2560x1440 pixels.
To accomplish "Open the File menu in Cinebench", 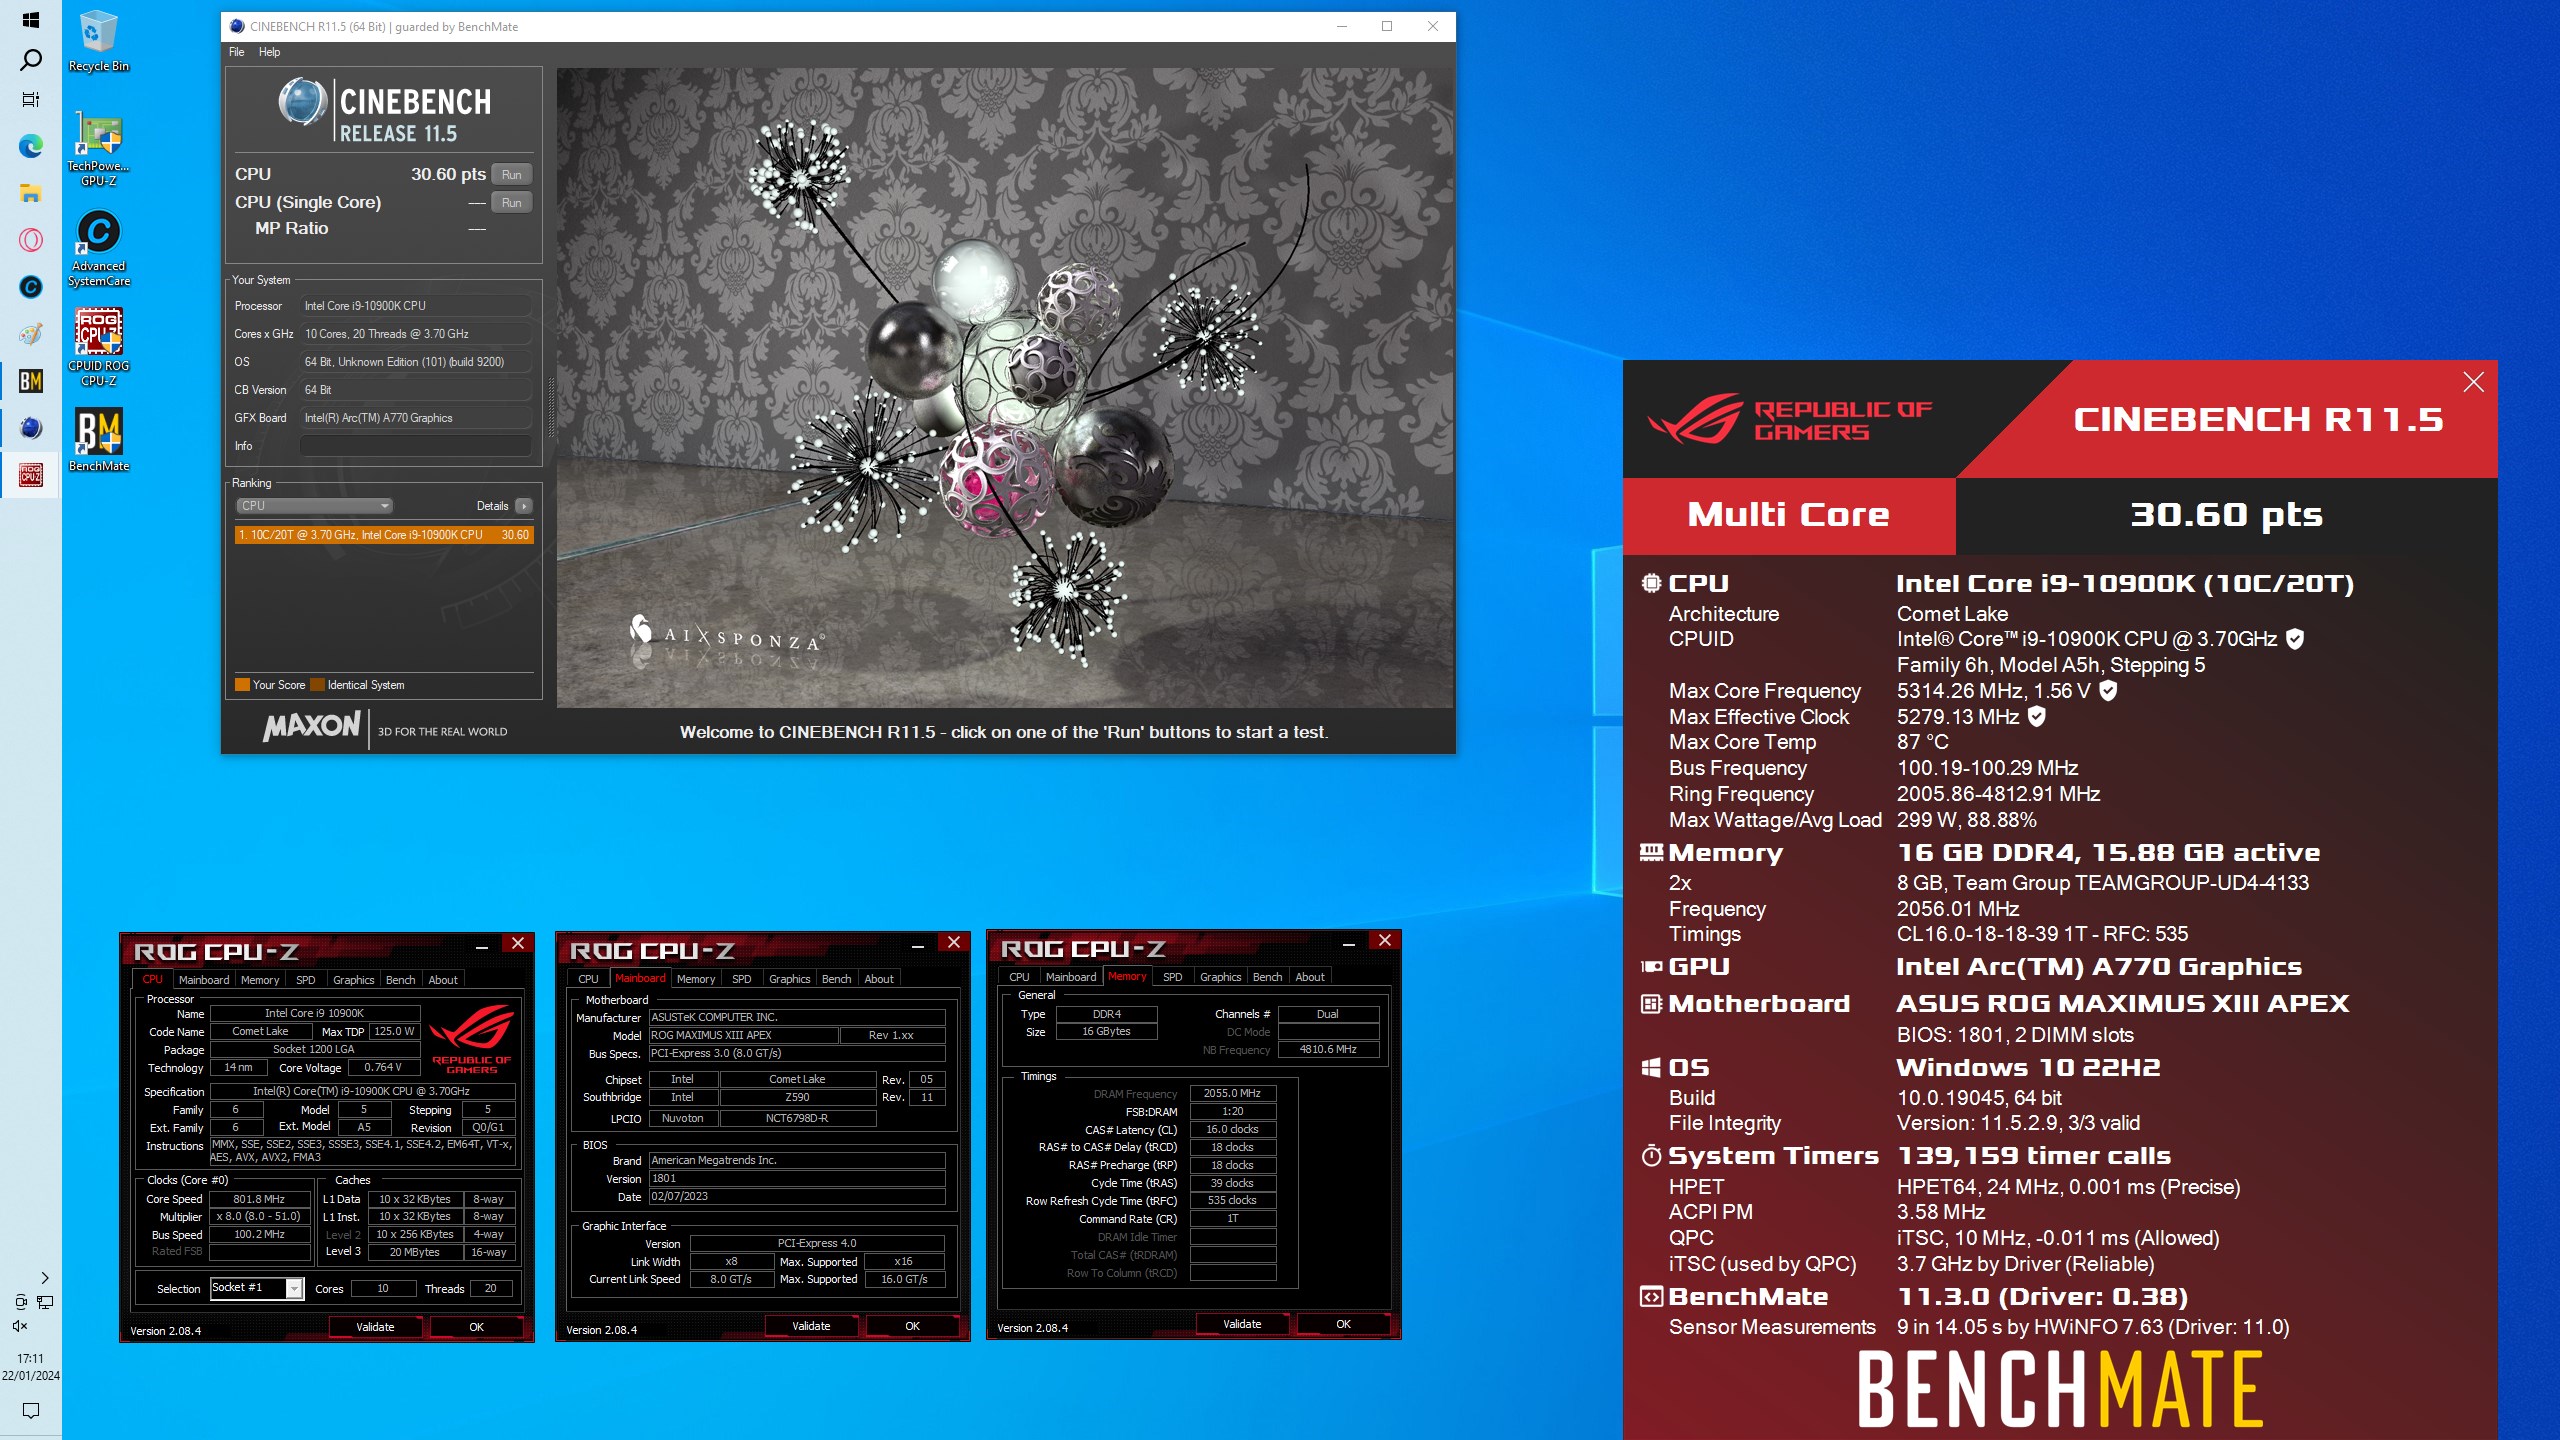I will (x=236, y=52).
